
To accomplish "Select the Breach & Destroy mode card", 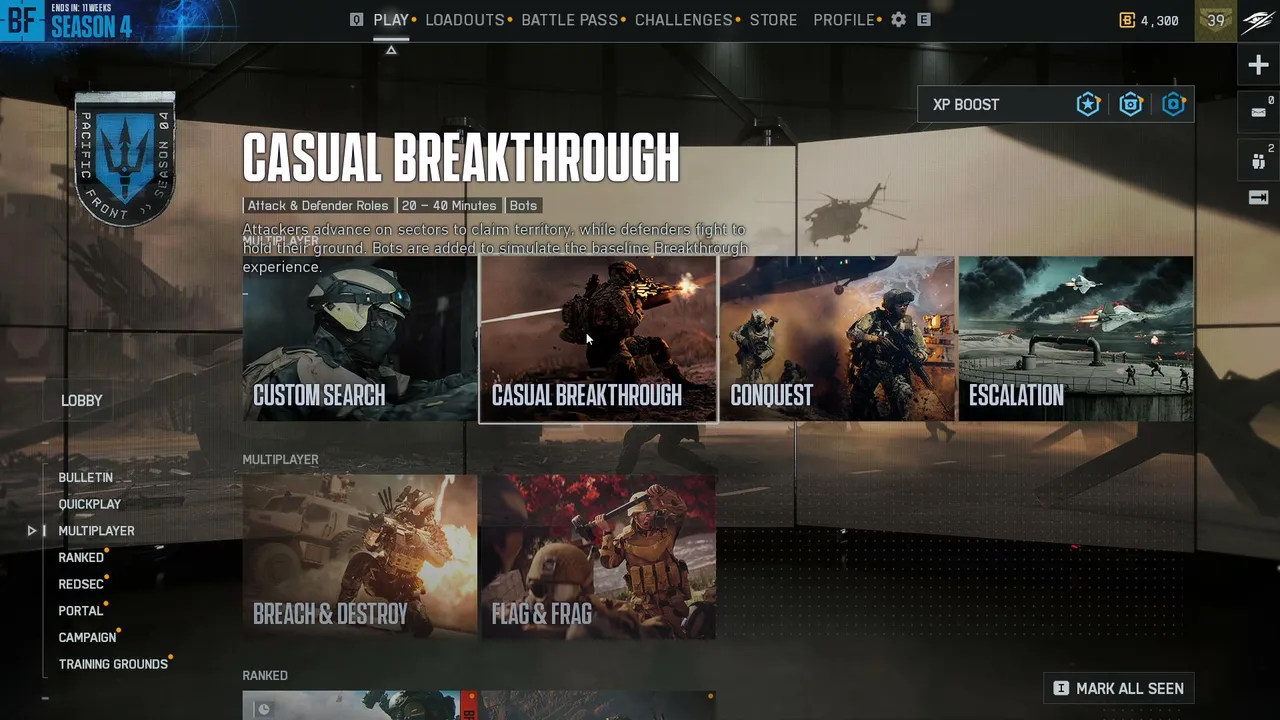I will [x=360, y=557].
